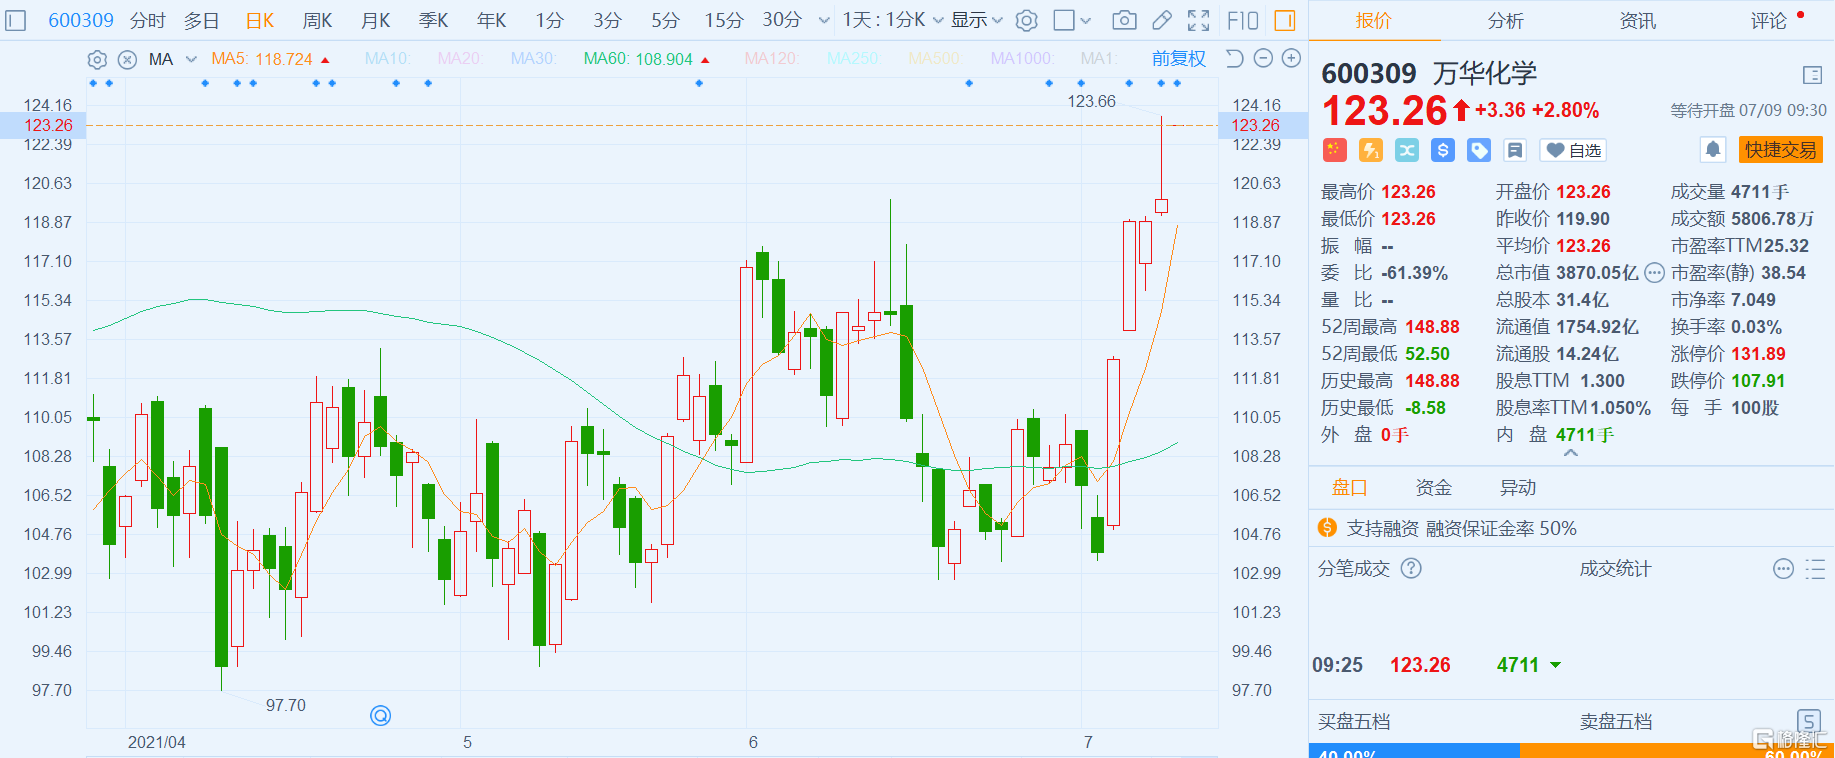The image size is (1835, 758).
Task: Take a chart screenshot with camera icon
Action: coord(1124,20)
